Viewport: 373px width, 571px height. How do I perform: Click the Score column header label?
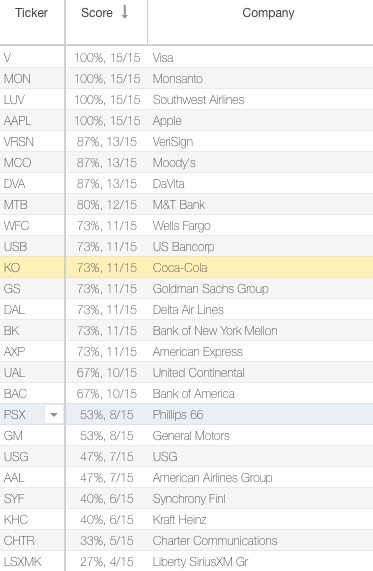[97, 13]
